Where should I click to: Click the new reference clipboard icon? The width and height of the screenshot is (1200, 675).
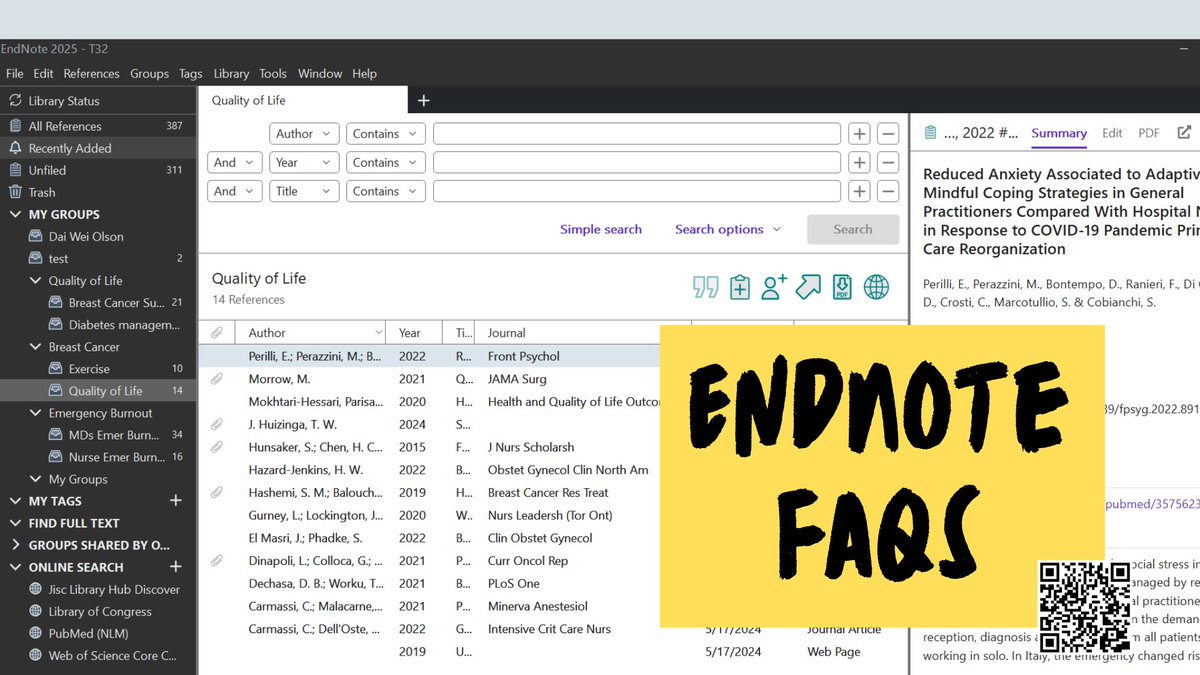(740, 288)
